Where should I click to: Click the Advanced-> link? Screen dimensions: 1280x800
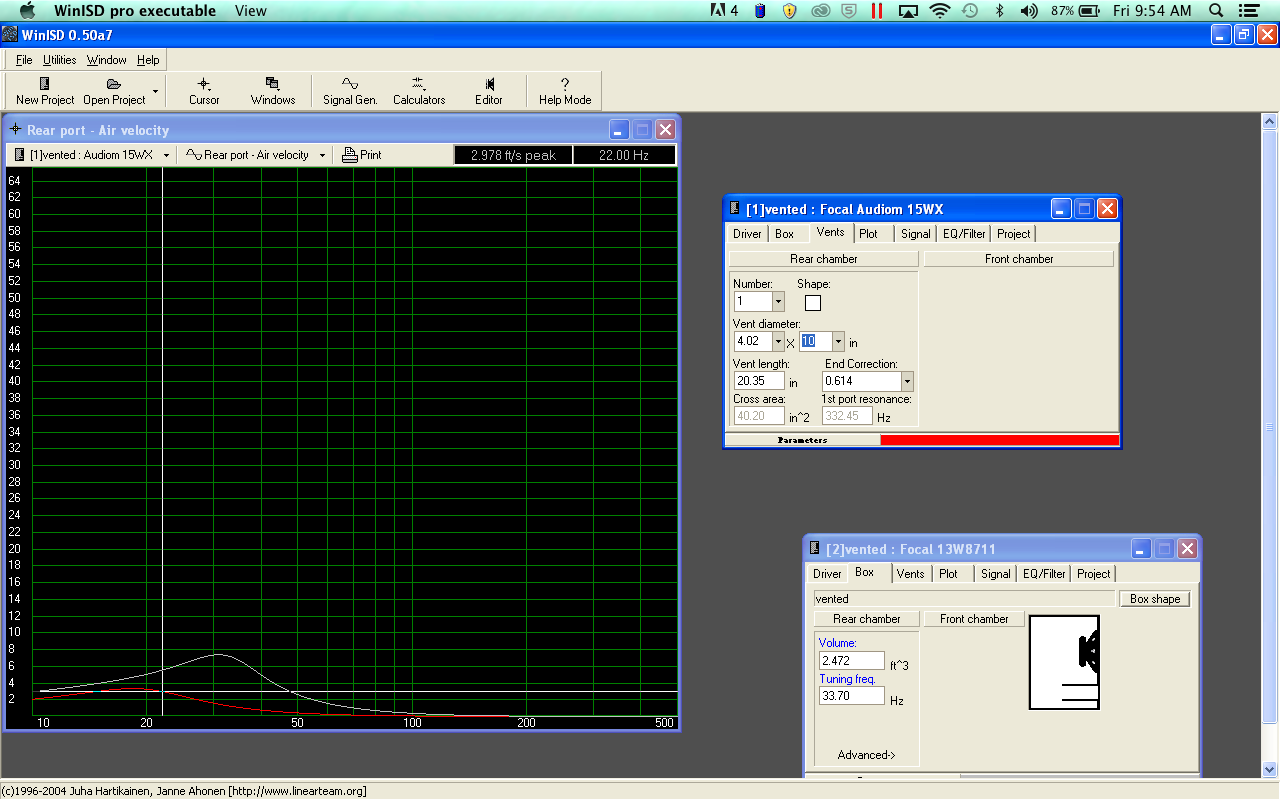tap(867, 755)
